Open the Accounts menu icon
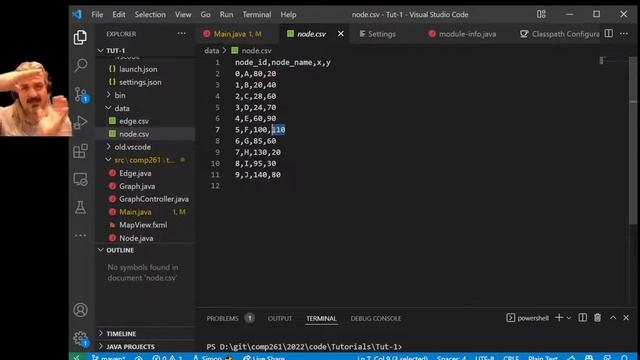640x360 pixels. click(80, 310)
